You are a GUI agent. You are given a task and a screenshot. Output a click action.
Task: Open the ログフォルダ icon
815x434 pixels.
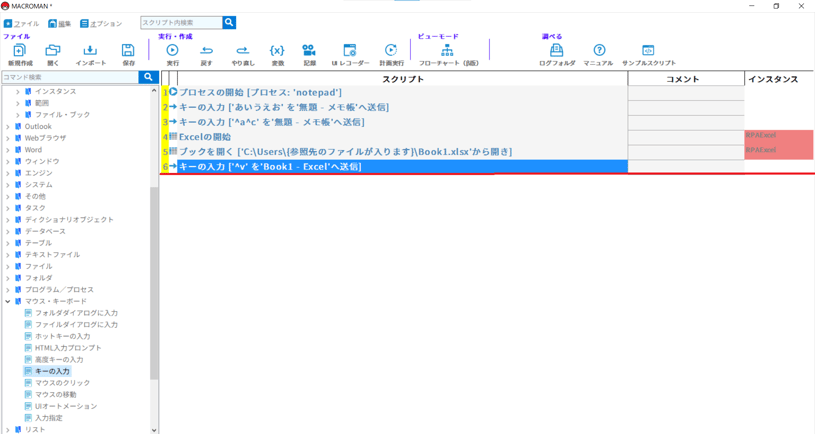point(556,53)
